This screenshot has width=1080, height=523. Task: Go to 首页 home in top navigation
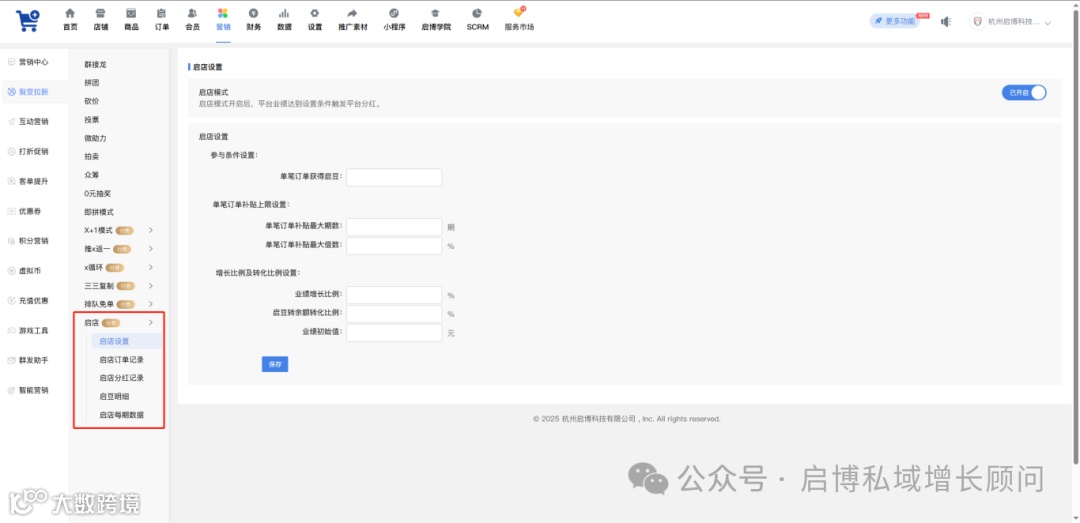click(70, 20)
